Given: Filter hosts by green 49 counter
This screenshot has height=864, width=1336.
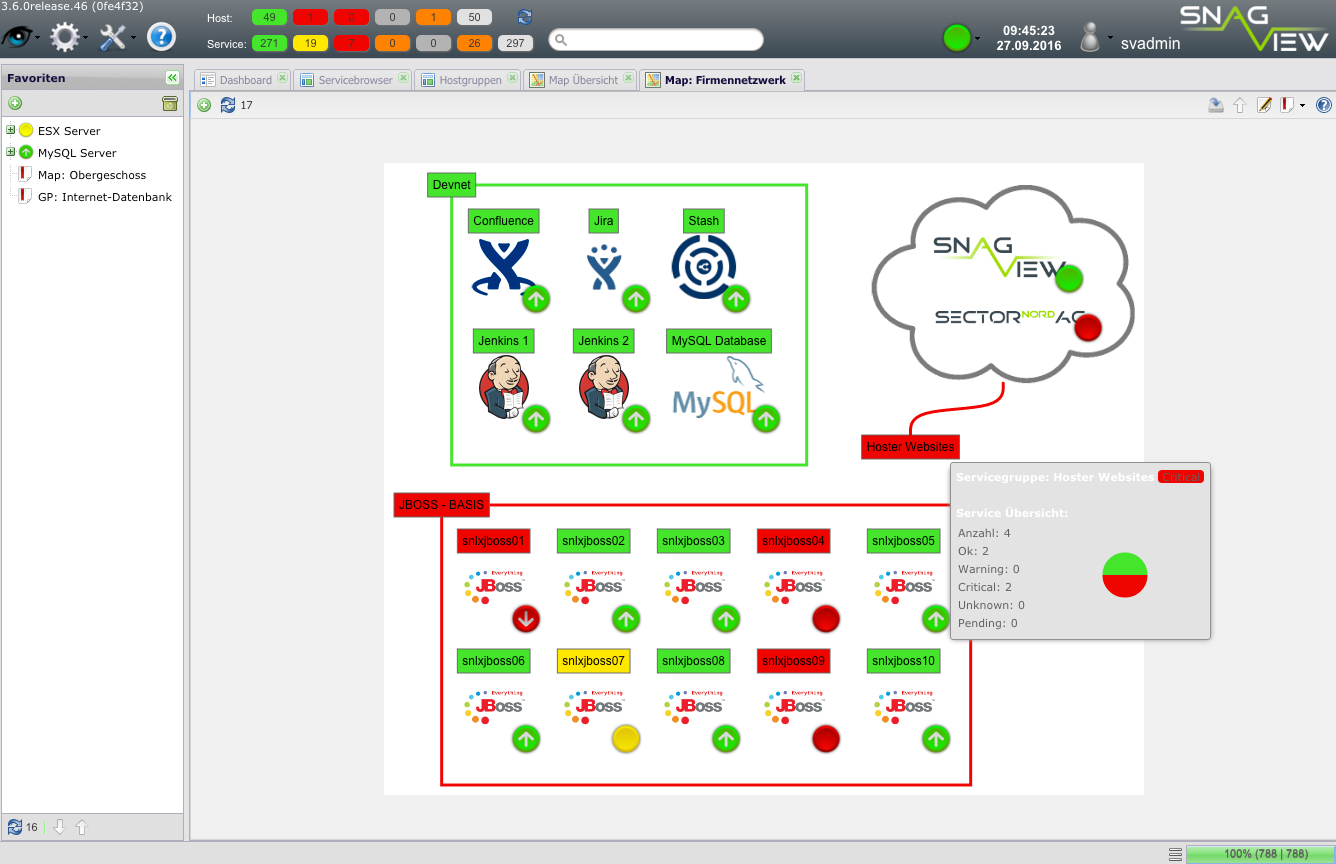Looking at the screenshot, I should pos(269,17).
